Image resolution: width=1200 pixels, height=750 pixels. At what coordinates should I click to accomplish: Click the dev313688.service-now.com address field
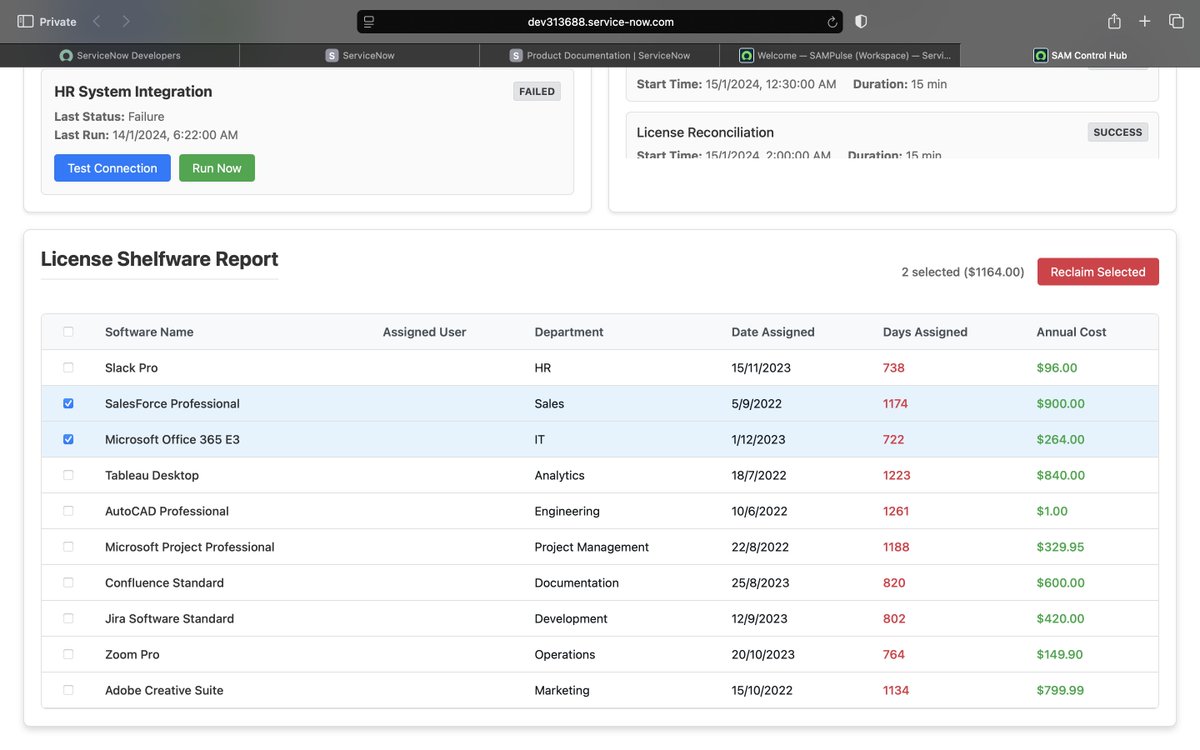coord(600,22)
